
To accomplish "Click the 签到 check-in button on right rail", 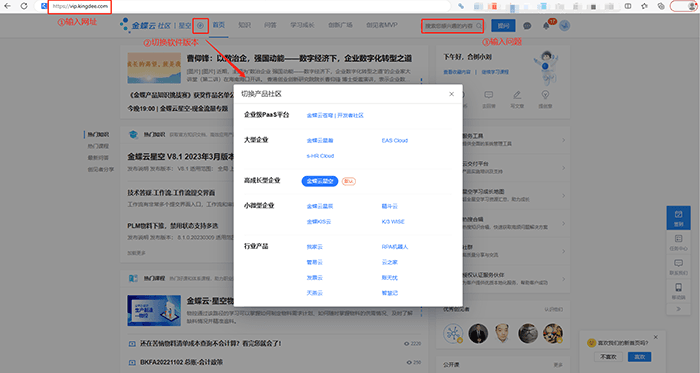I will [x=679, y=218].
